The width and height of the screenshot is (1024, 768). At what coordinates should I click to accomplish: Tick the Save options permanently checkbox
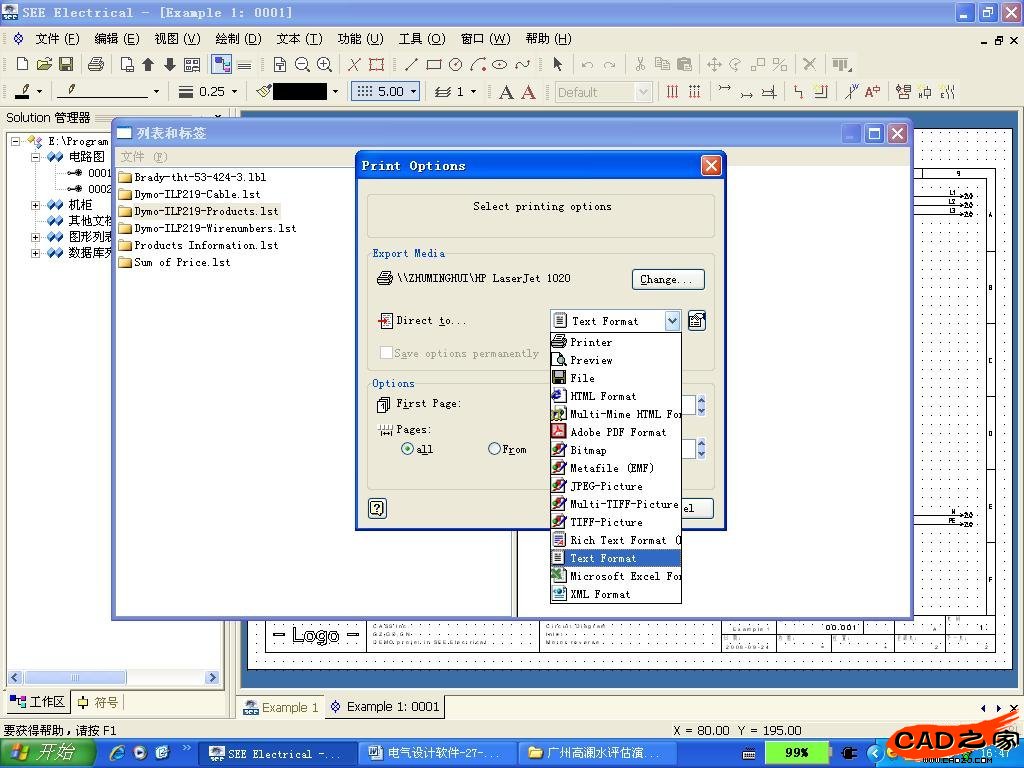pos(386,353)
